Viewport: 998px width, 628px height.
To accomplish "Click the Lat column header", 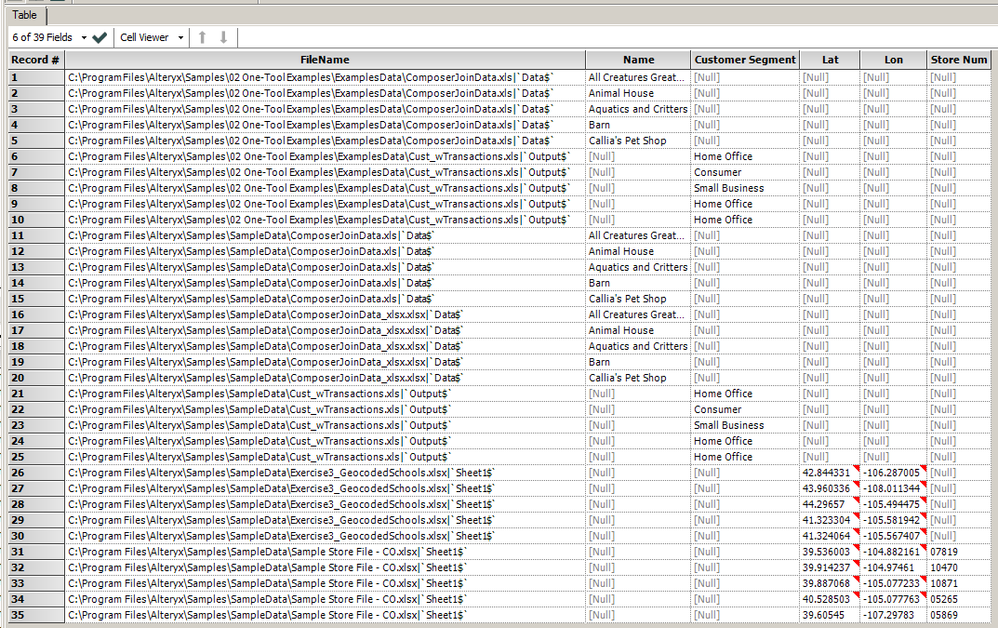I will (830, 60).
